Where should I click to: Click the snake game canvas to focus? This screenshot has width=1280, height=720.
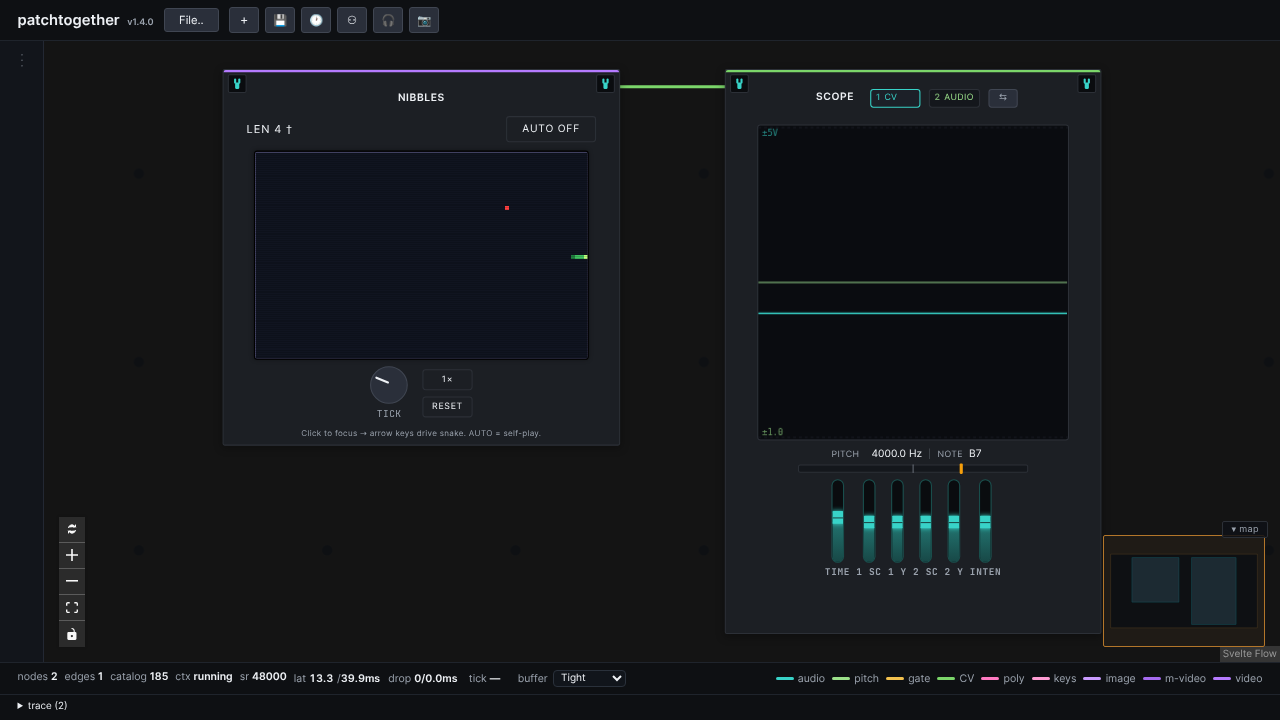tap(421, 255)
